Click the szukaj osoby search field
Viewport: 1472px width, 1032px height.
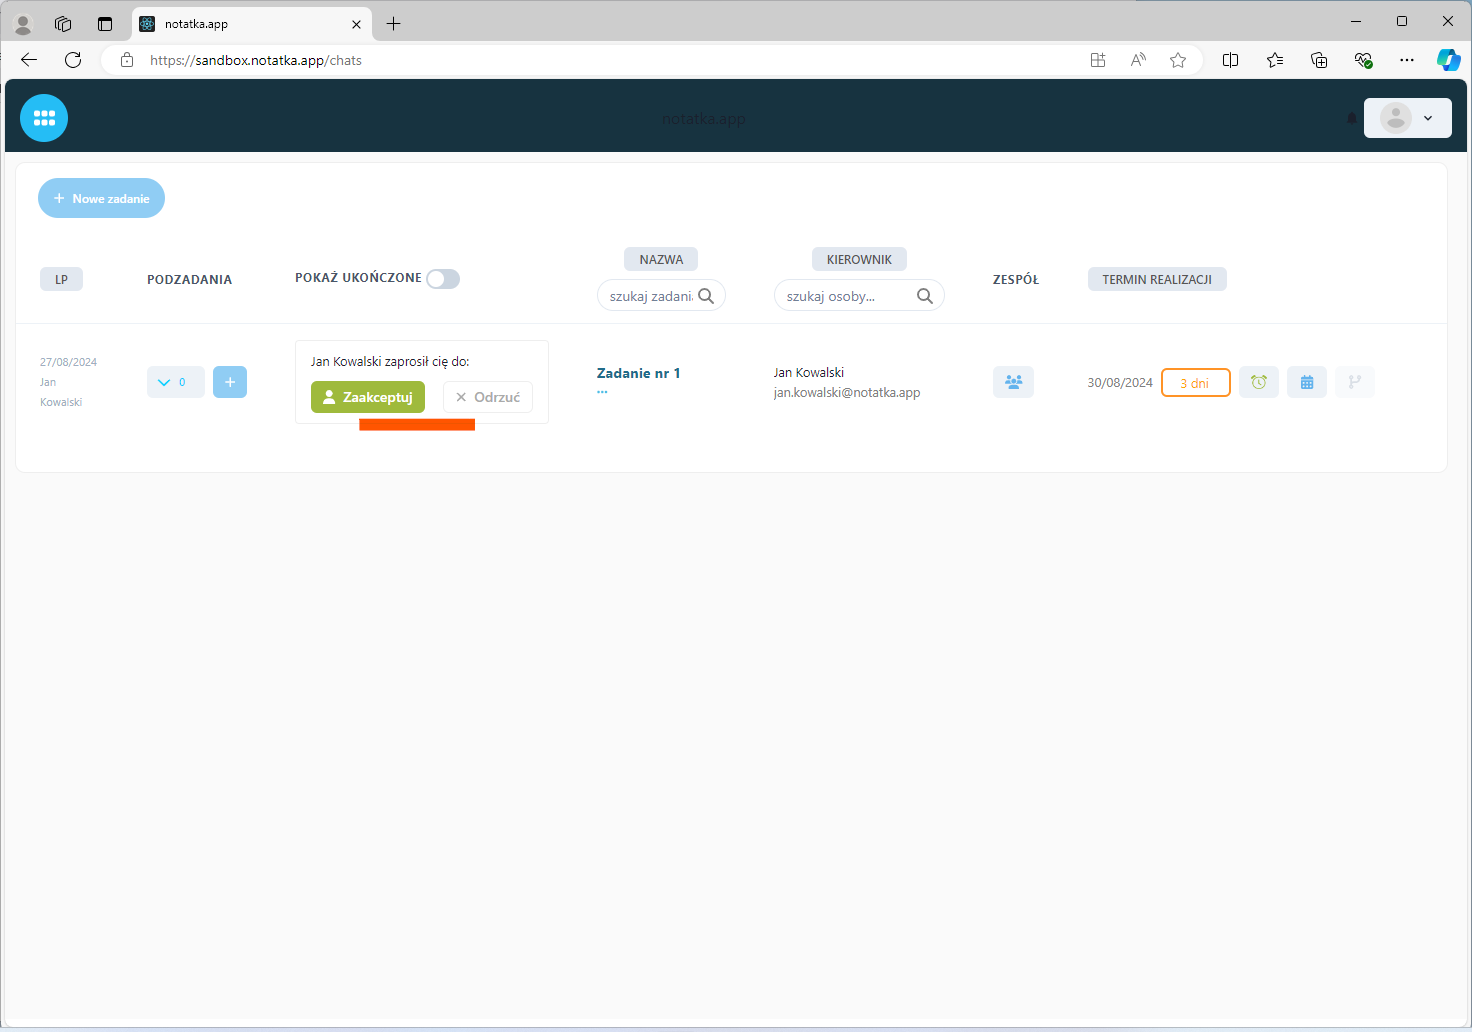[845, 296]
